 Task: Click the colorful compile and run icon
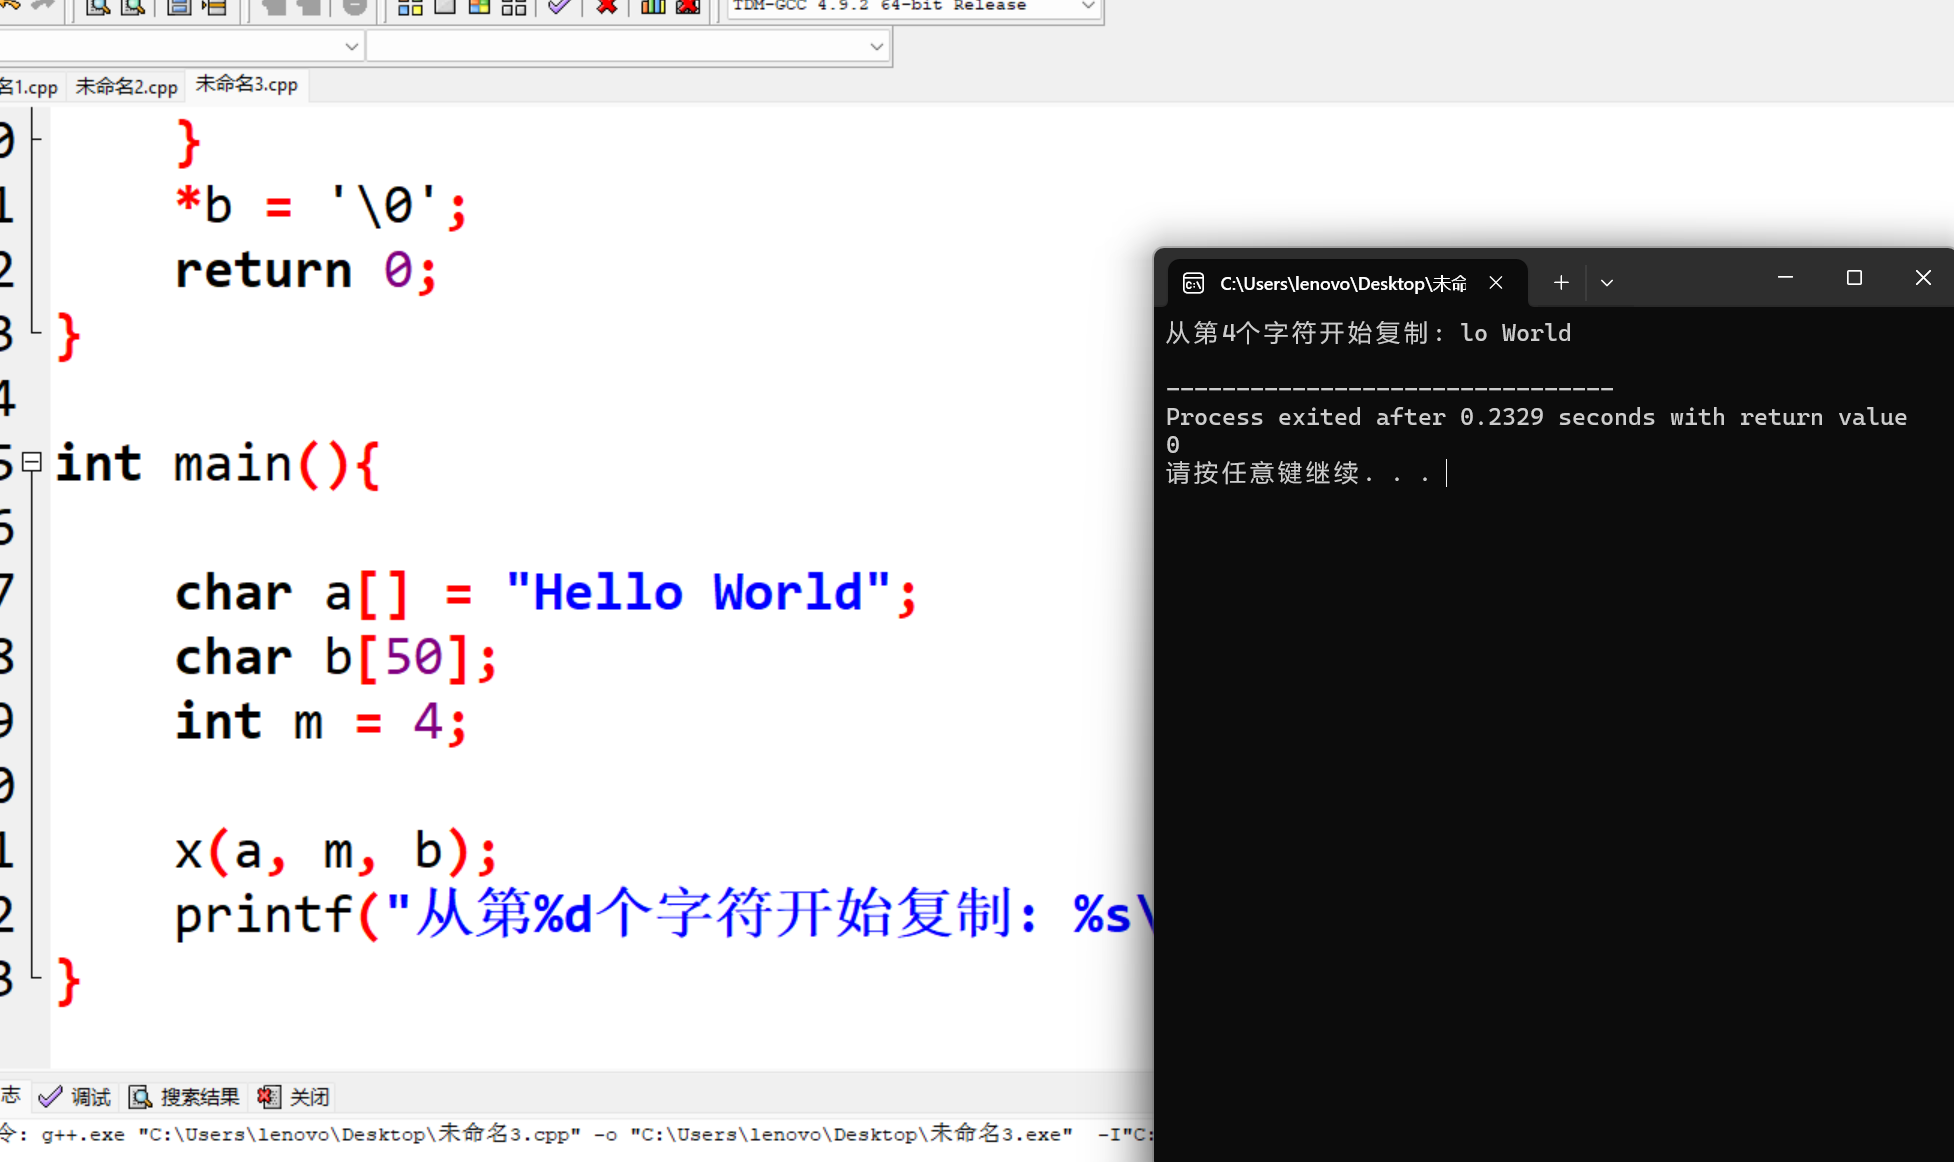click(x=479, y=7)
